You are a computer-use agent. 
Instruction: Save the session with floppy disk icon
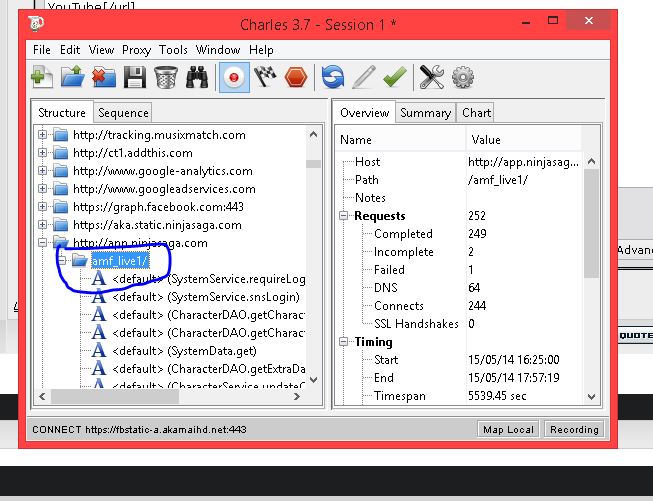[x=134, y=77]
